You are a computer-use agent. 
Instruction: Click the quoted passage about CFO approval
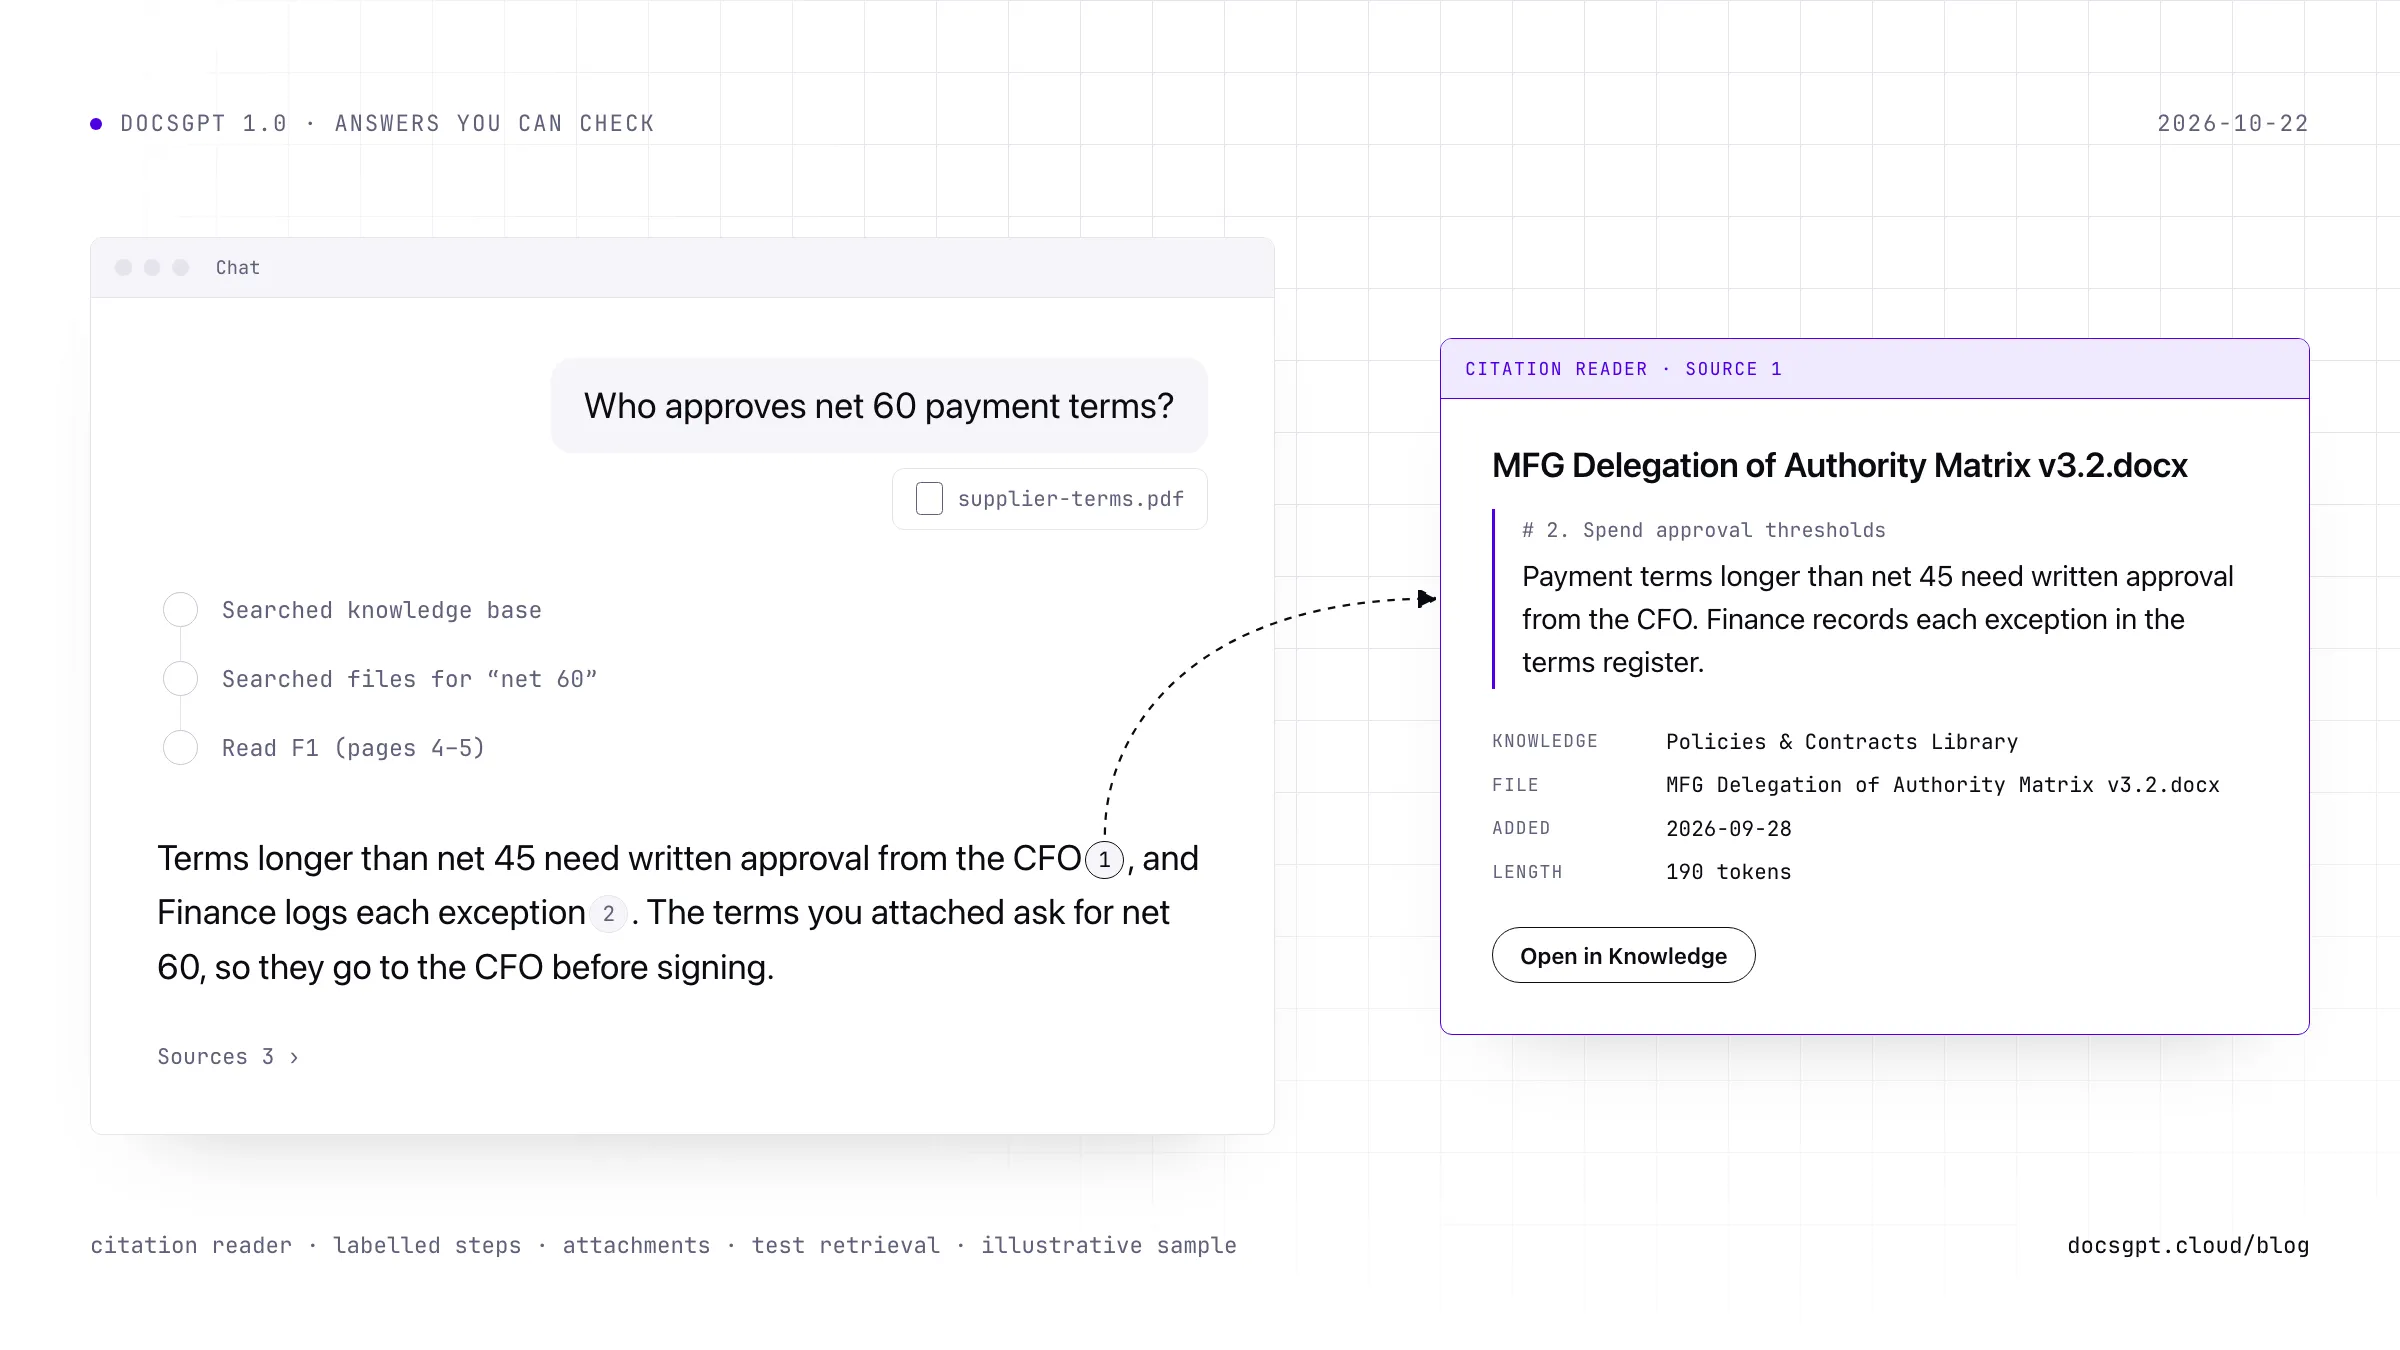click(1877, 620)
